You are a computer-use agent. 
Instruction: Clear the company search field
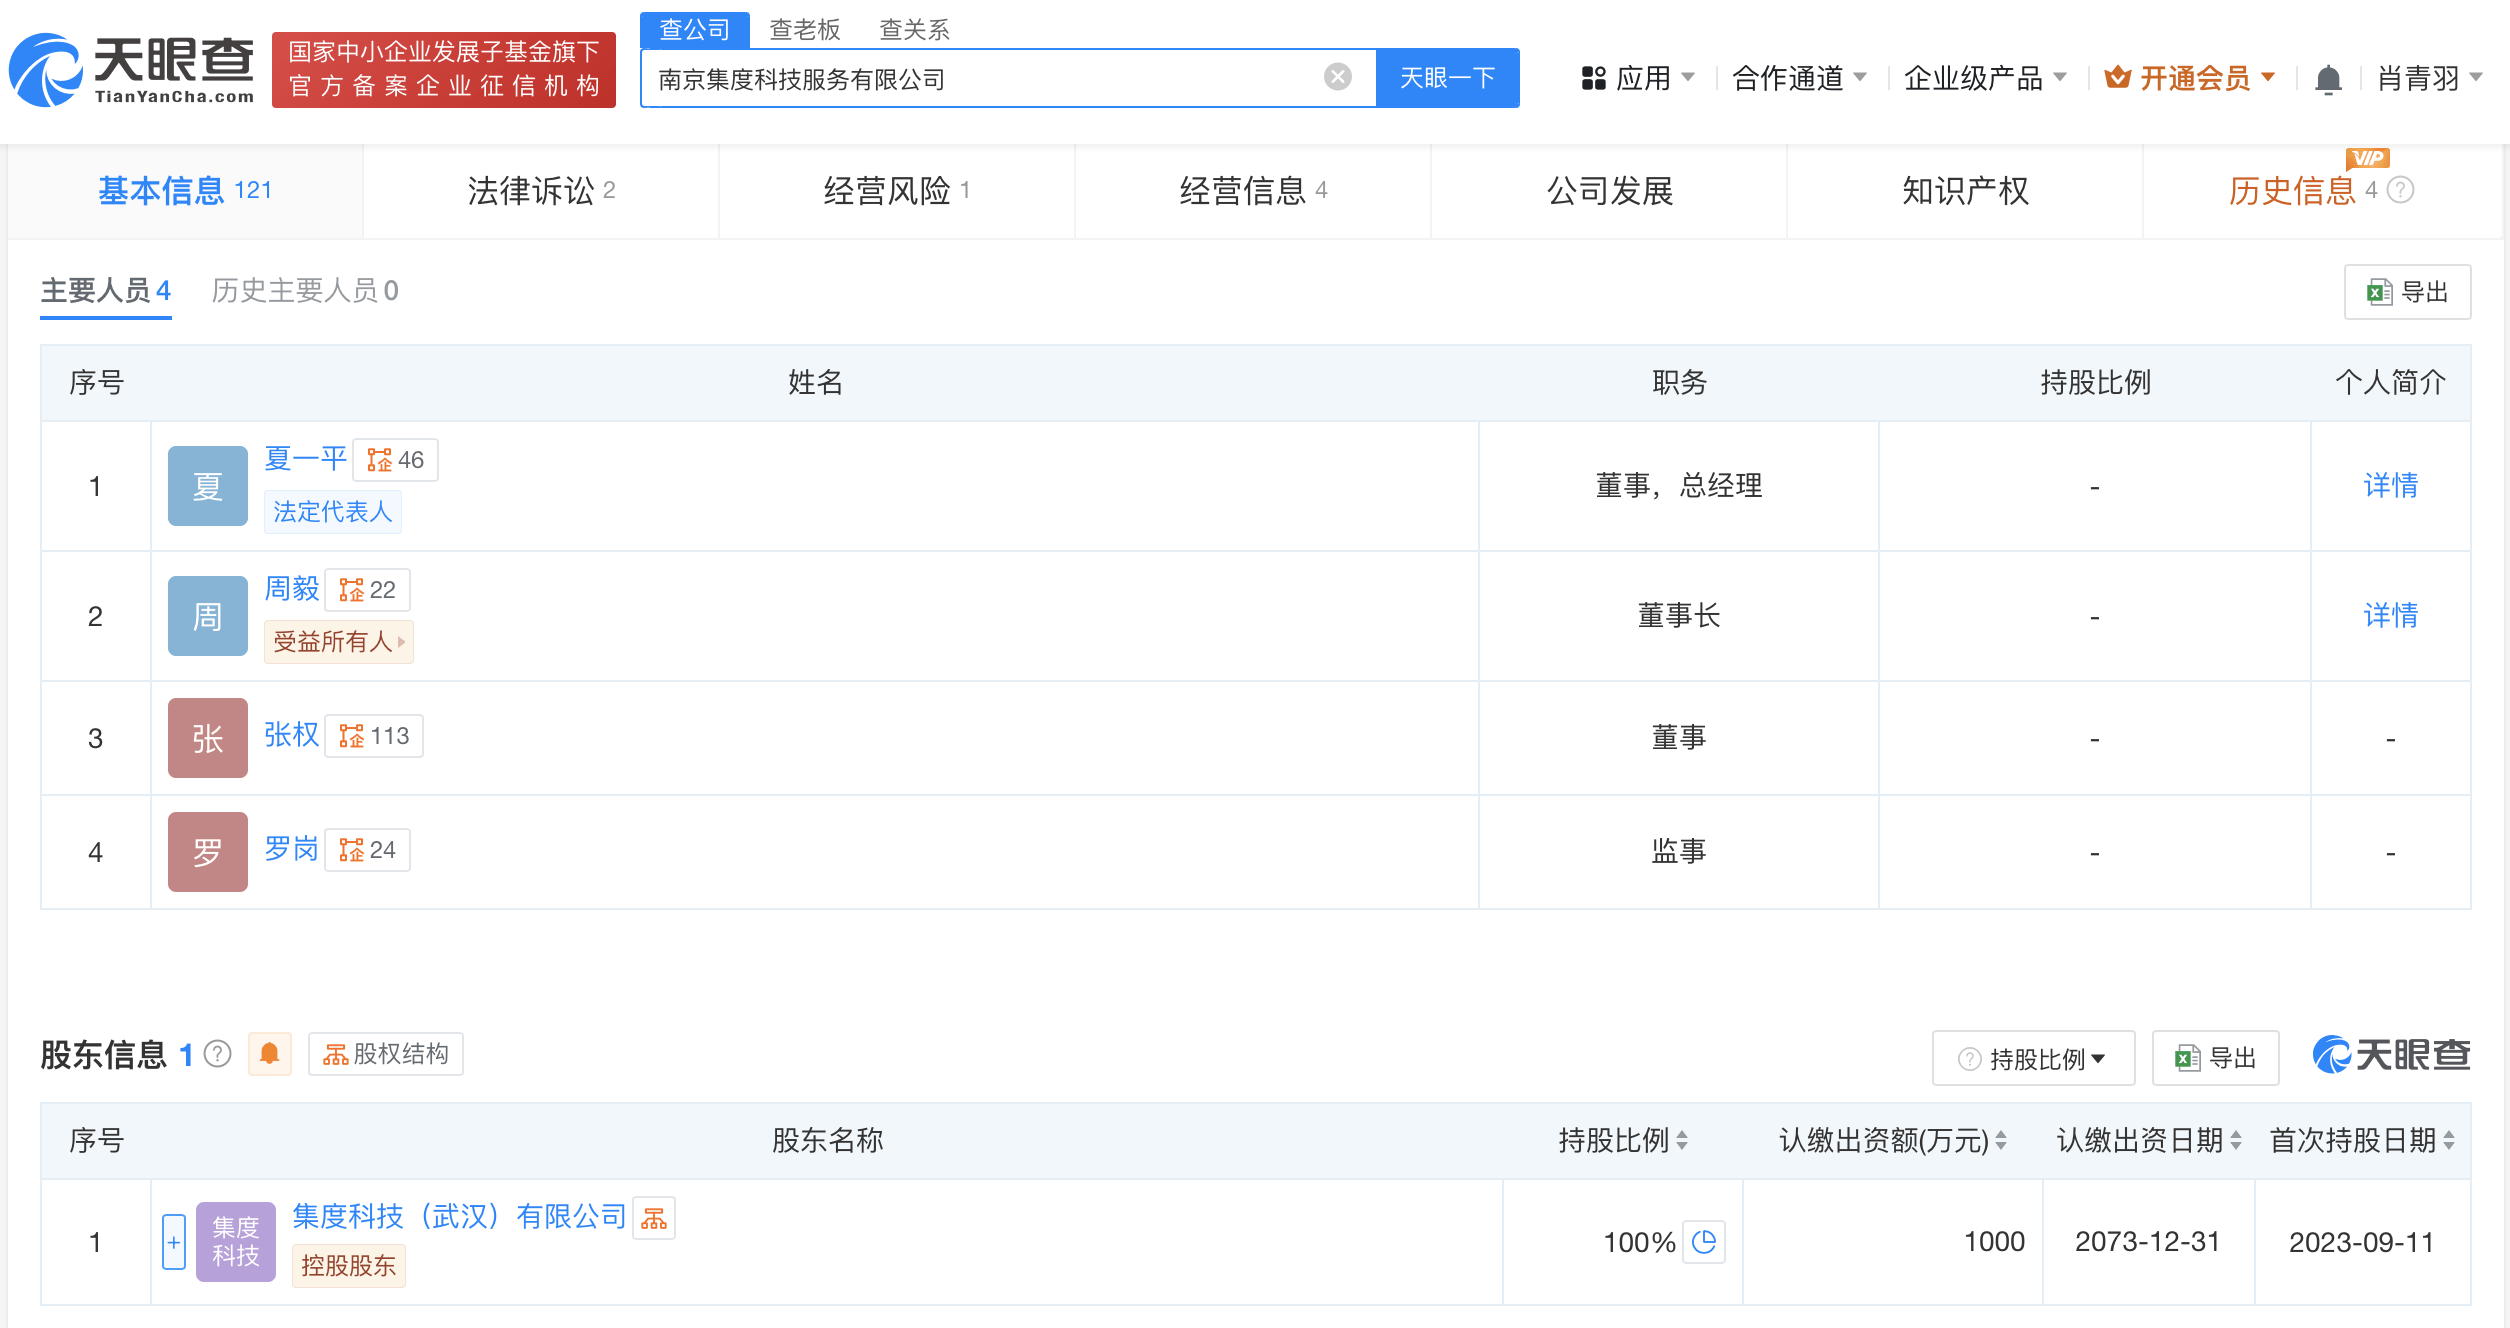click(x=1337, y=77)
